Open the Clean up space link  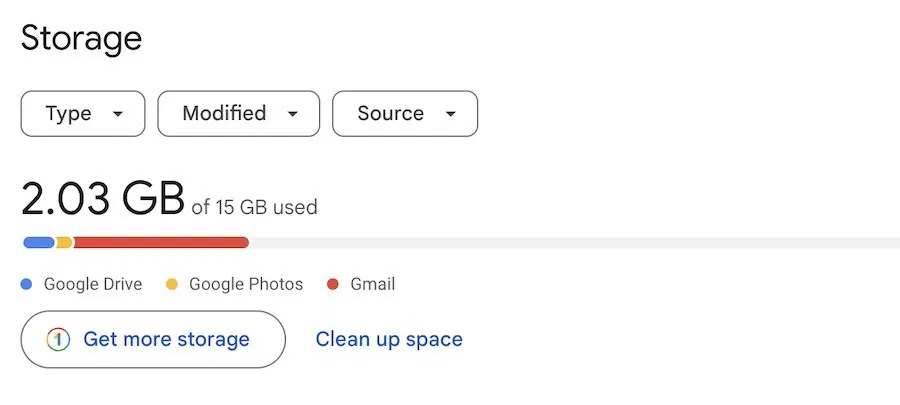click(389, 340)
